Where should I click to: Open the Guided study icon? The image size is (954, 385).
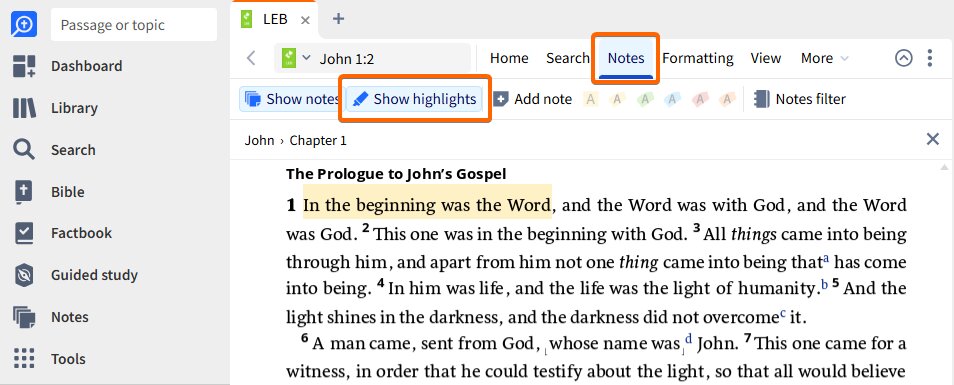(24, 275)
